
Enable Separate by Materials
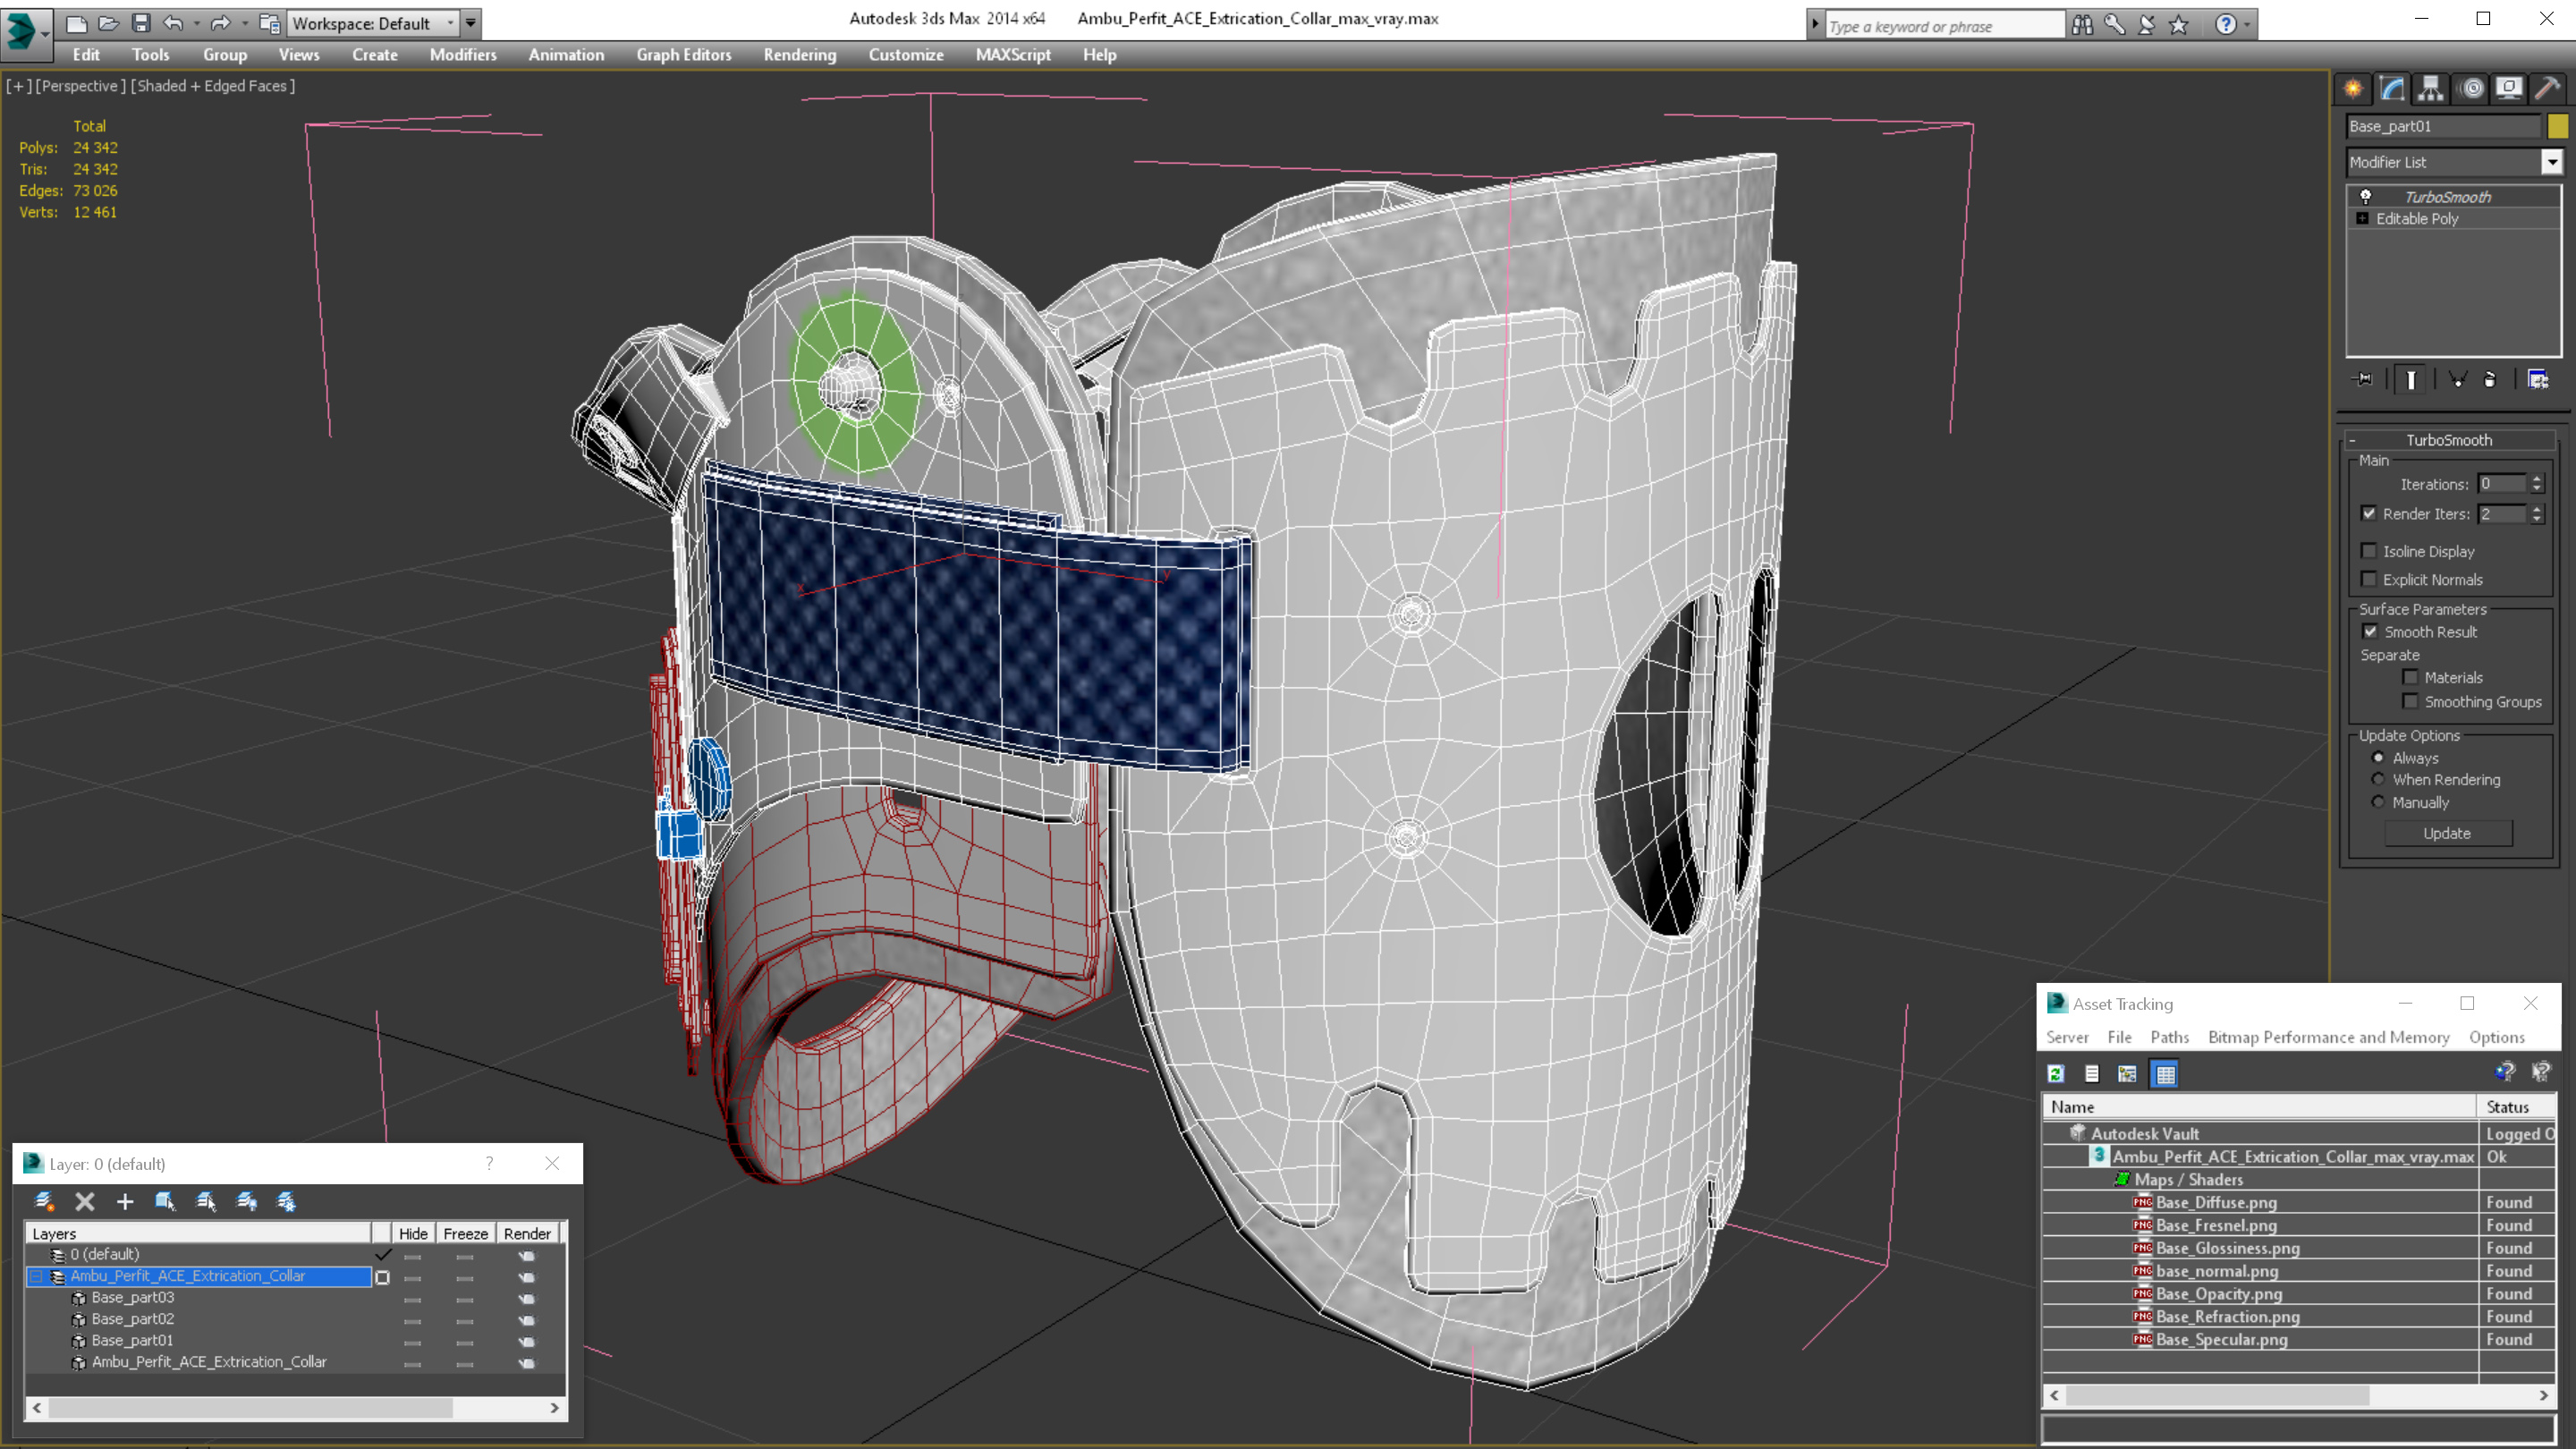coord(2410,677)
